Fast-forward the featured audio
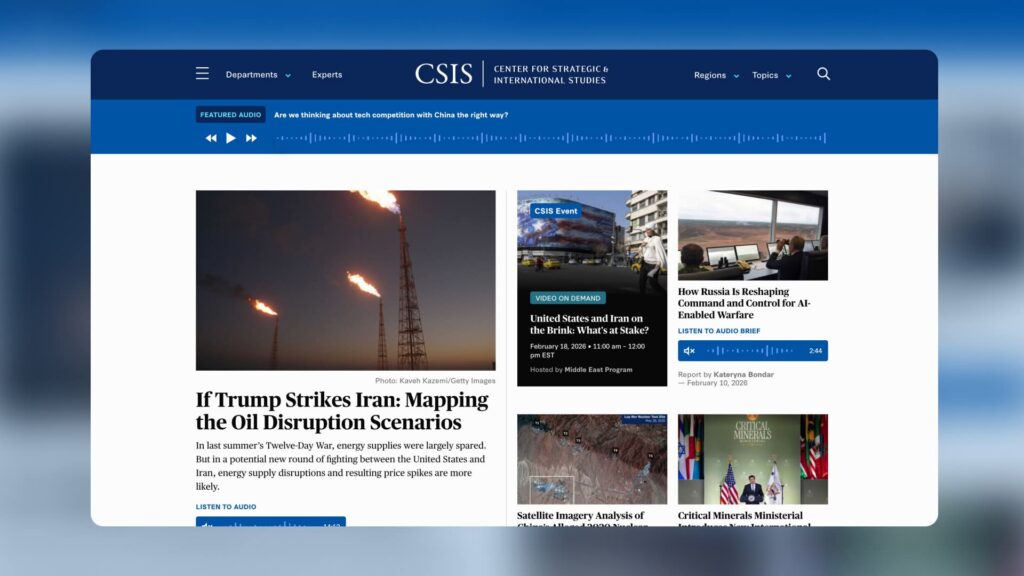The width and height of the screenshot is (1024, 576). 251,138
